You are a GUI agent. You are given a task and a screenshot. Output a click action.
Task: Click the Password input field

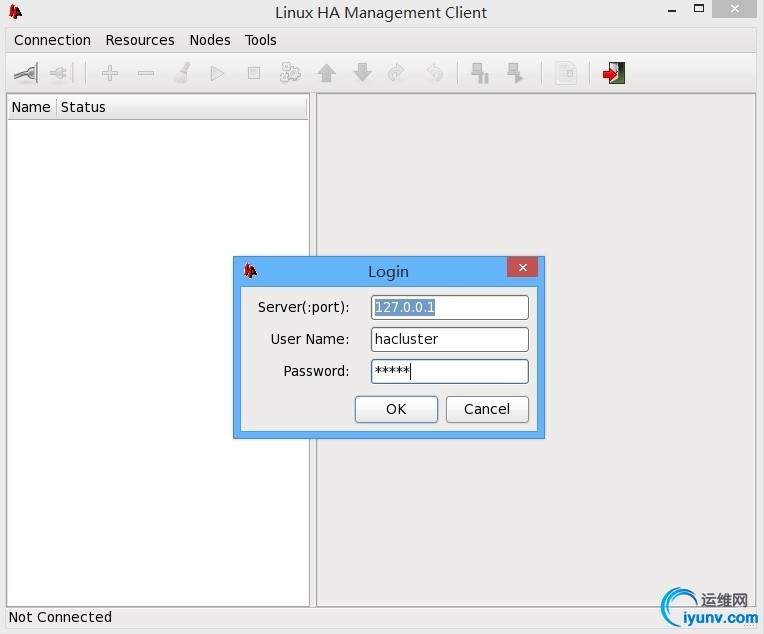[450, 371]
